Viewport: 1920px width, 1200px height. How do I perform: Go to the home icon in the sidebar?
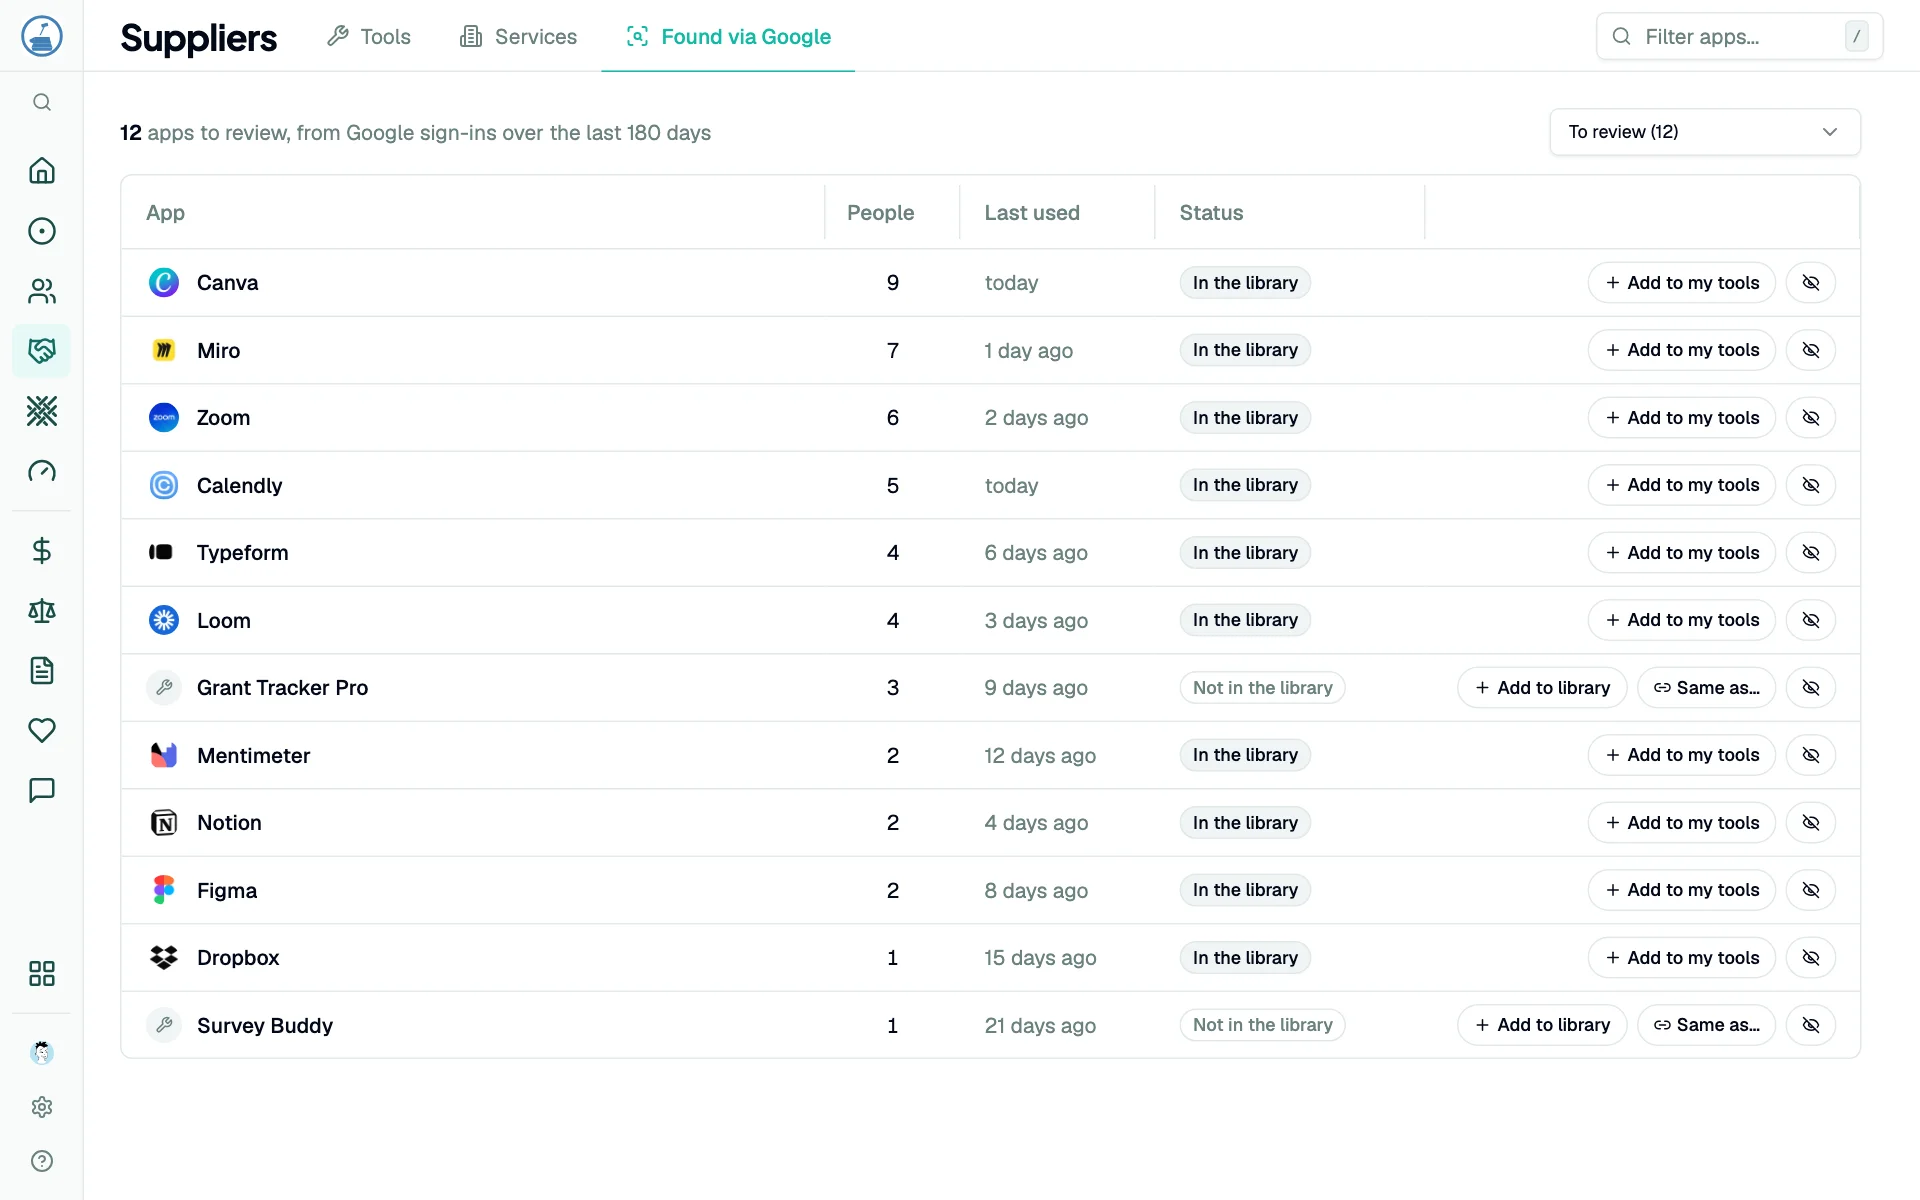[42, 171]
